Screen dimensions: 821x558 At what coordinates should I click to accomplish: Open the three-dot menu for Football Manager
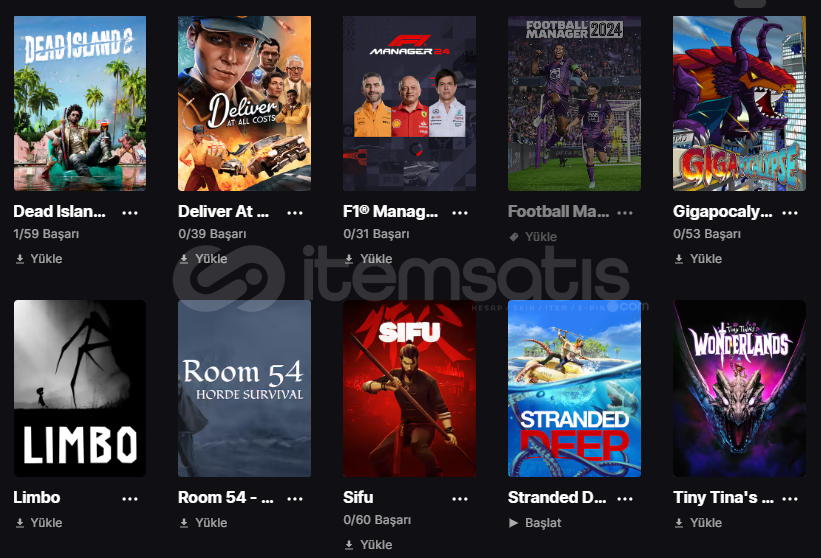(x=625, y=213)
